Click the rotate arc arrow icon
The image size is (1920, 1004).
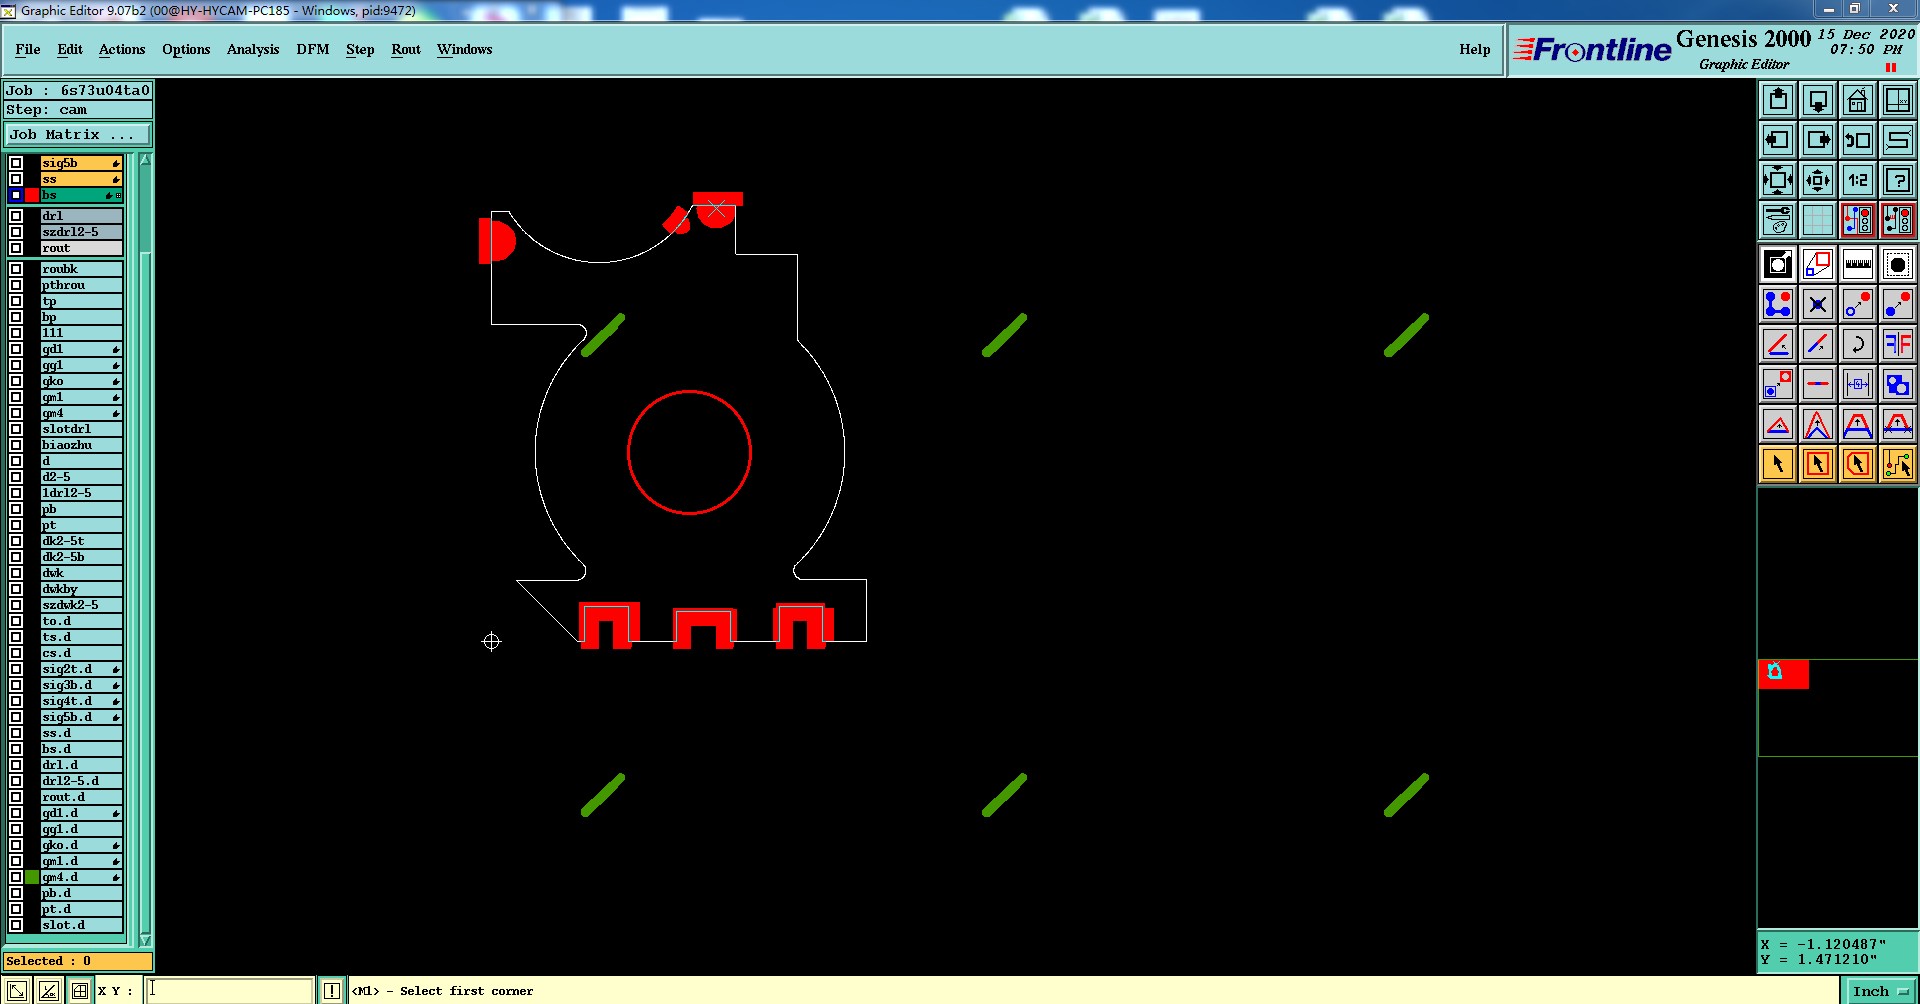click(x=1858, y=345)
